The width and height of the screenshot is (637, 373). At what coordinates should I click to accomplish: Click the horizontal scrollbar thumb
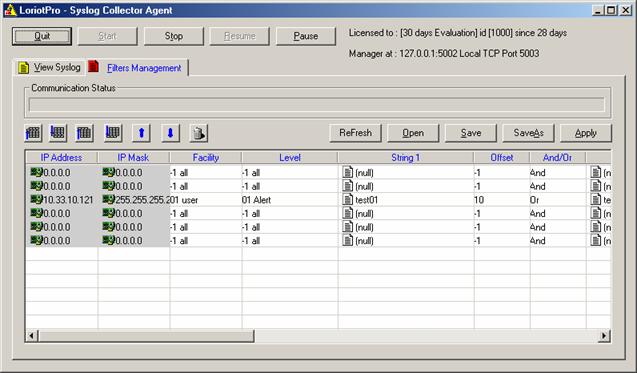point(147,336)
